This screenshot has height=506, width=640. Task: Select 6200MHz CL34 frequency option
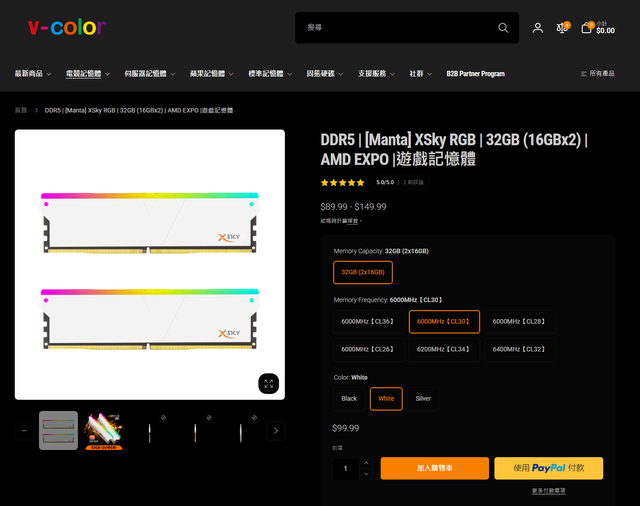(444, 349)
